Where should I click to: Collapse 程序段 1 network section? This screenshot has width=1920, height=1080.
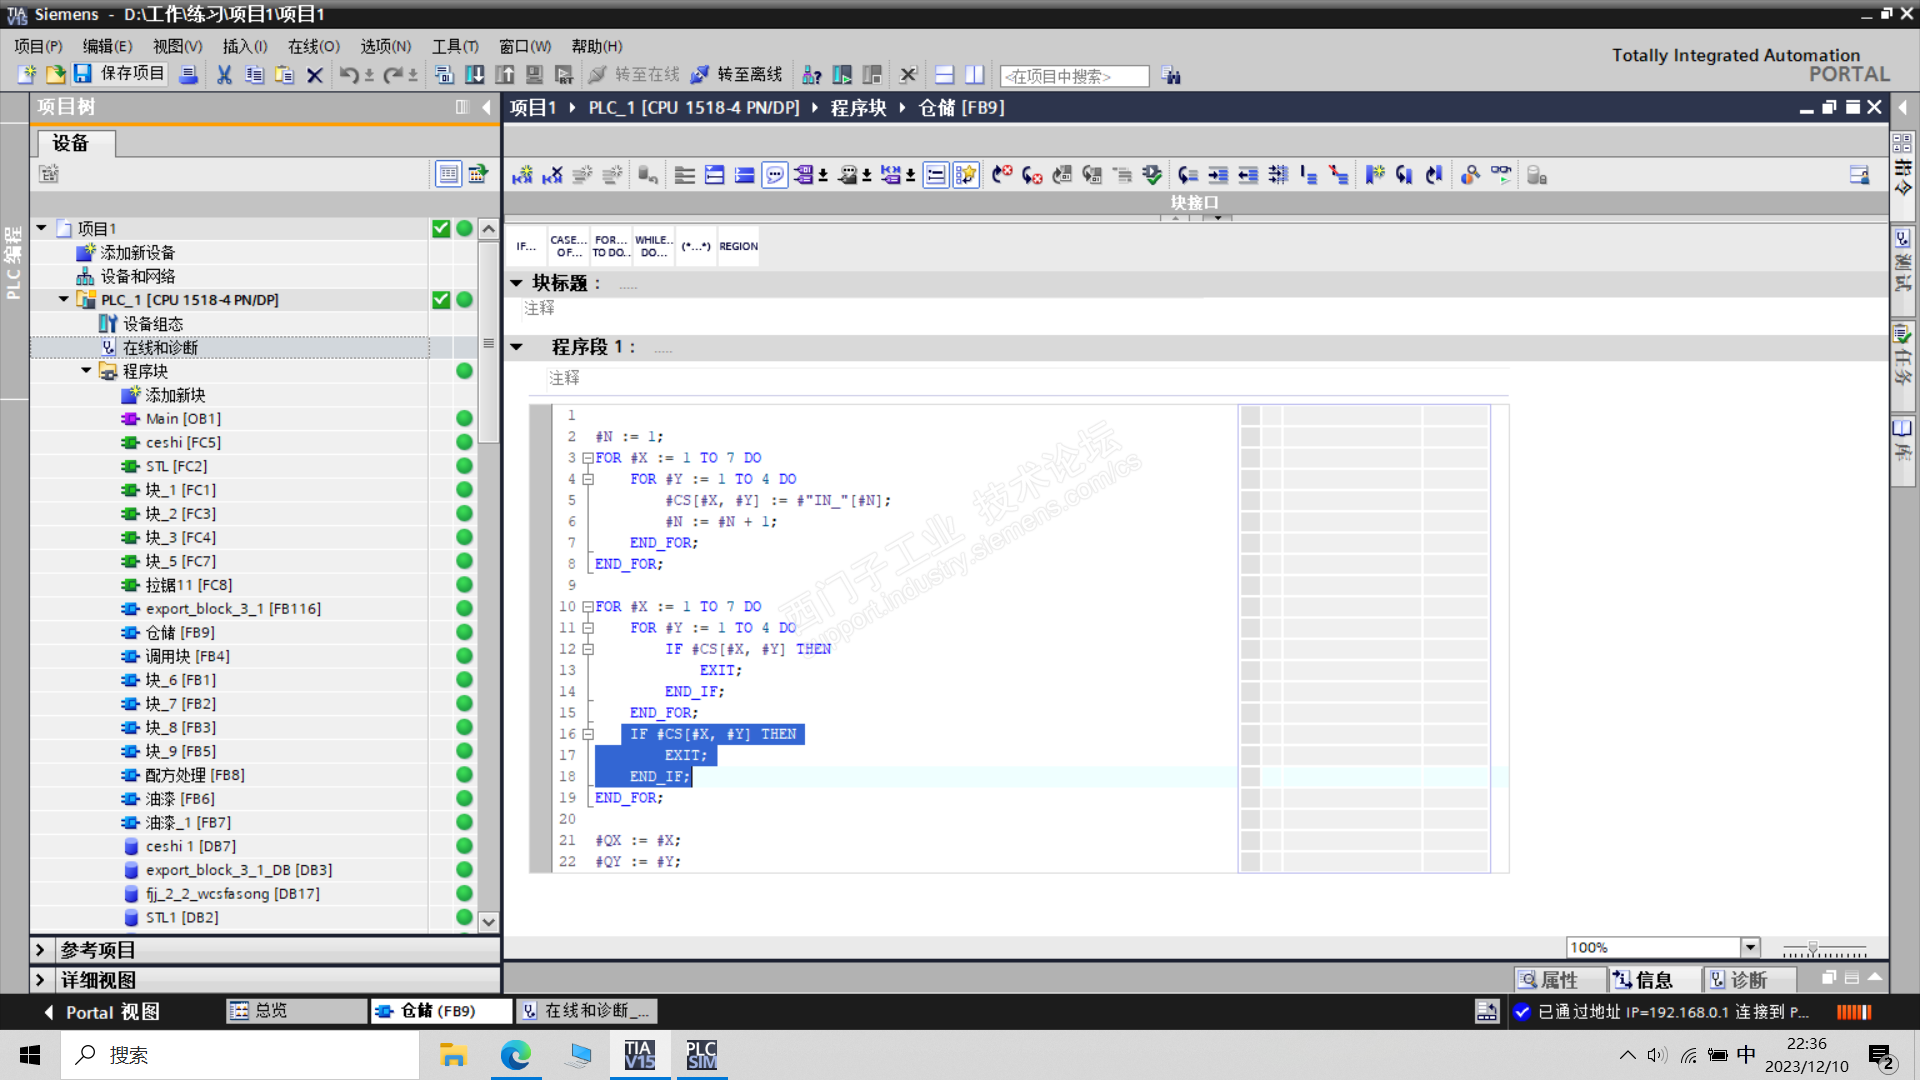coord(517,347)
